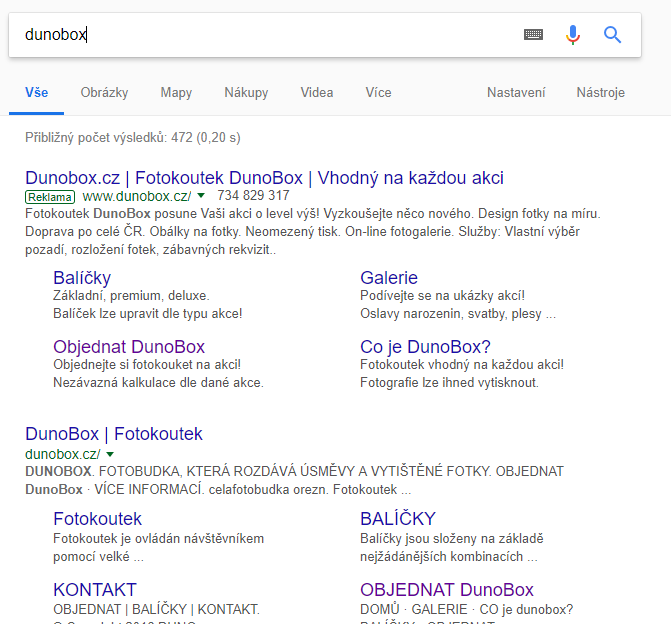Image resolution: width=671 pixels, height=624 pixels.
Task: Expand dropdown arrow next to www.dunobox.cz/ ad URL
Action: 201,196
